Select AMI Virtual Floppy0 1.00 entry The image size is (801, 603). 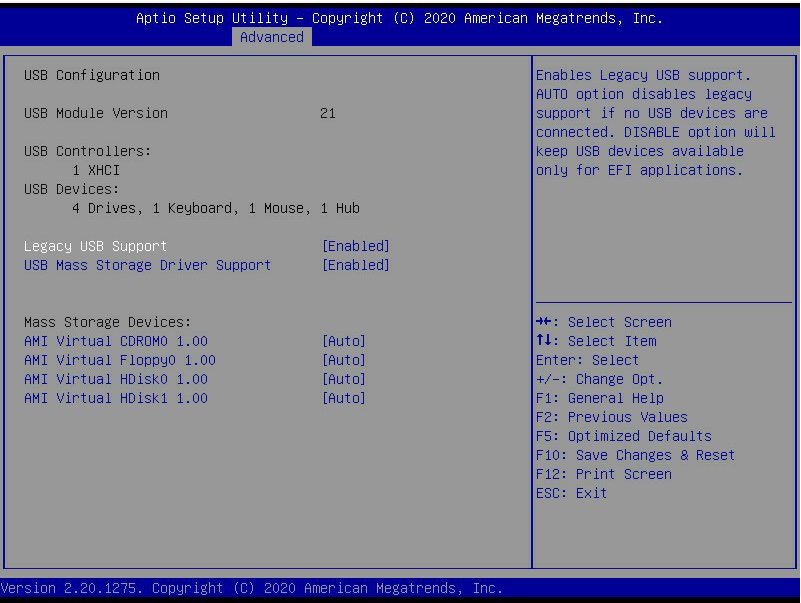click(120, 360)
